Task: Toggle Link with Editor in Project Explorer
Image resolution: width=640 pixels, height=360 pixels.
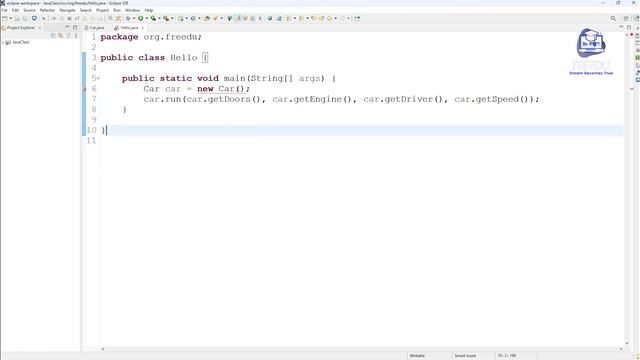Action: coord(60,36)
